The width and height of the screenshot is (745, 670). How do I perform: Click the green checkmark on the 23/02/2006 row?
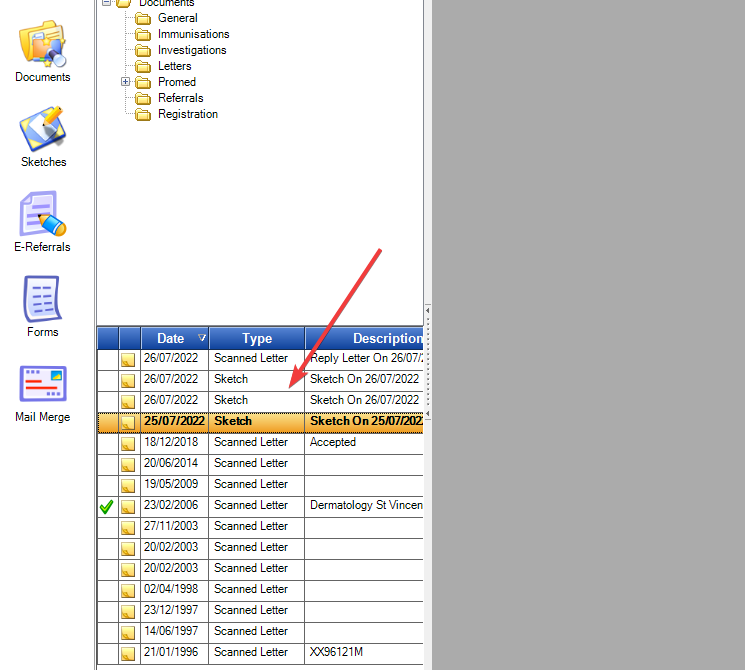pos(107,506)
